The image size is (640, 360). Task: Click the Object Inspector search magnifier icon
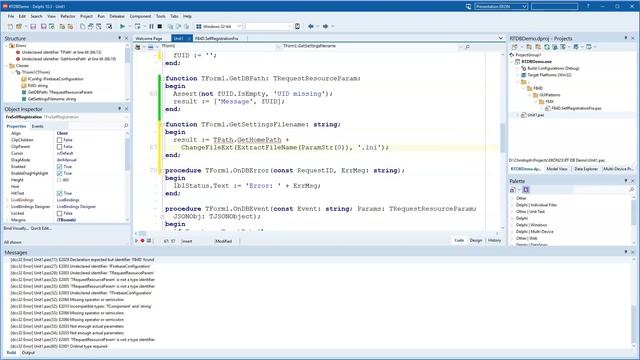click(126, 126)
